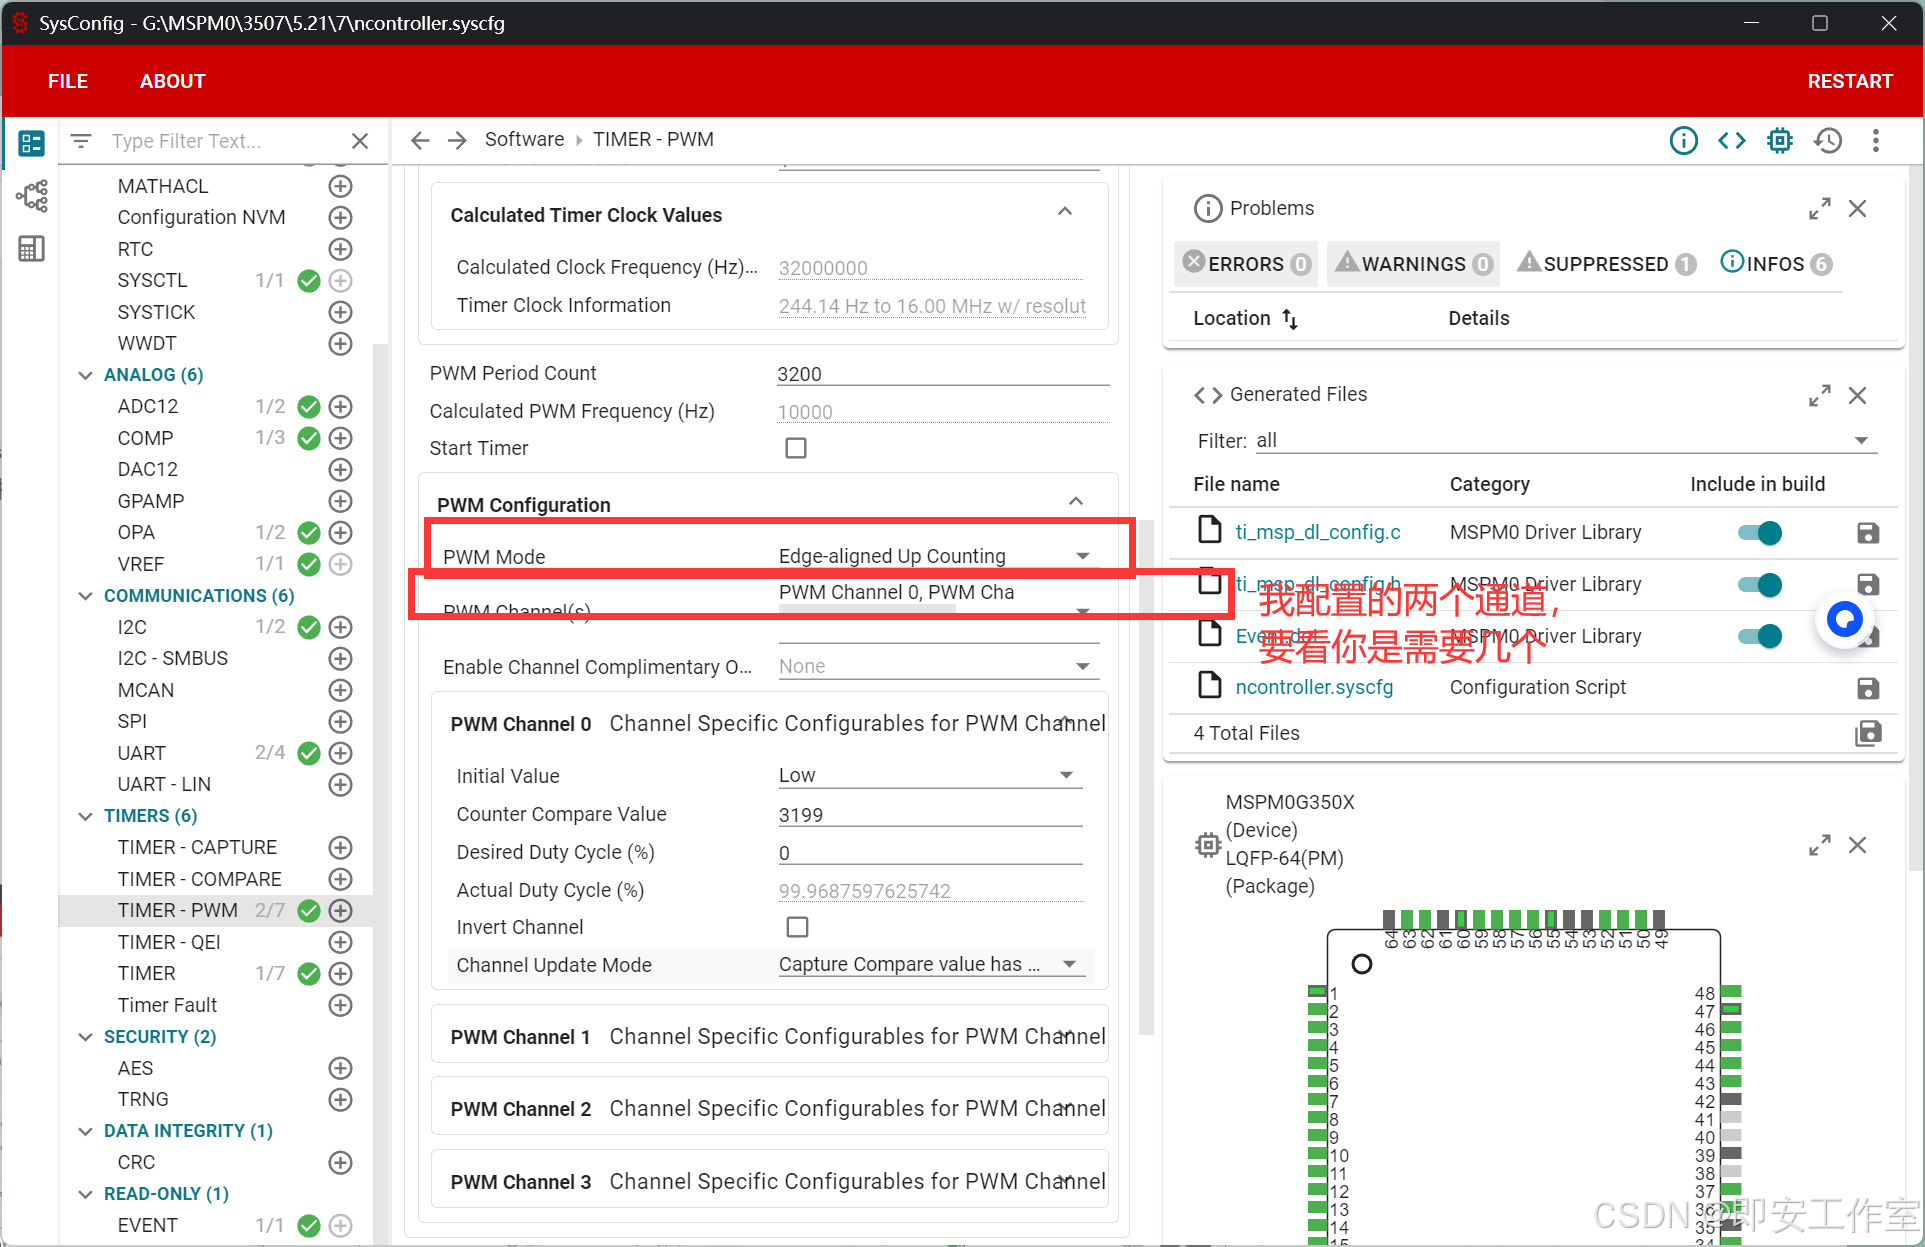
Task: Toggle include in build for ti_msp_dl_config.c
Action: tap(1760, 533)
